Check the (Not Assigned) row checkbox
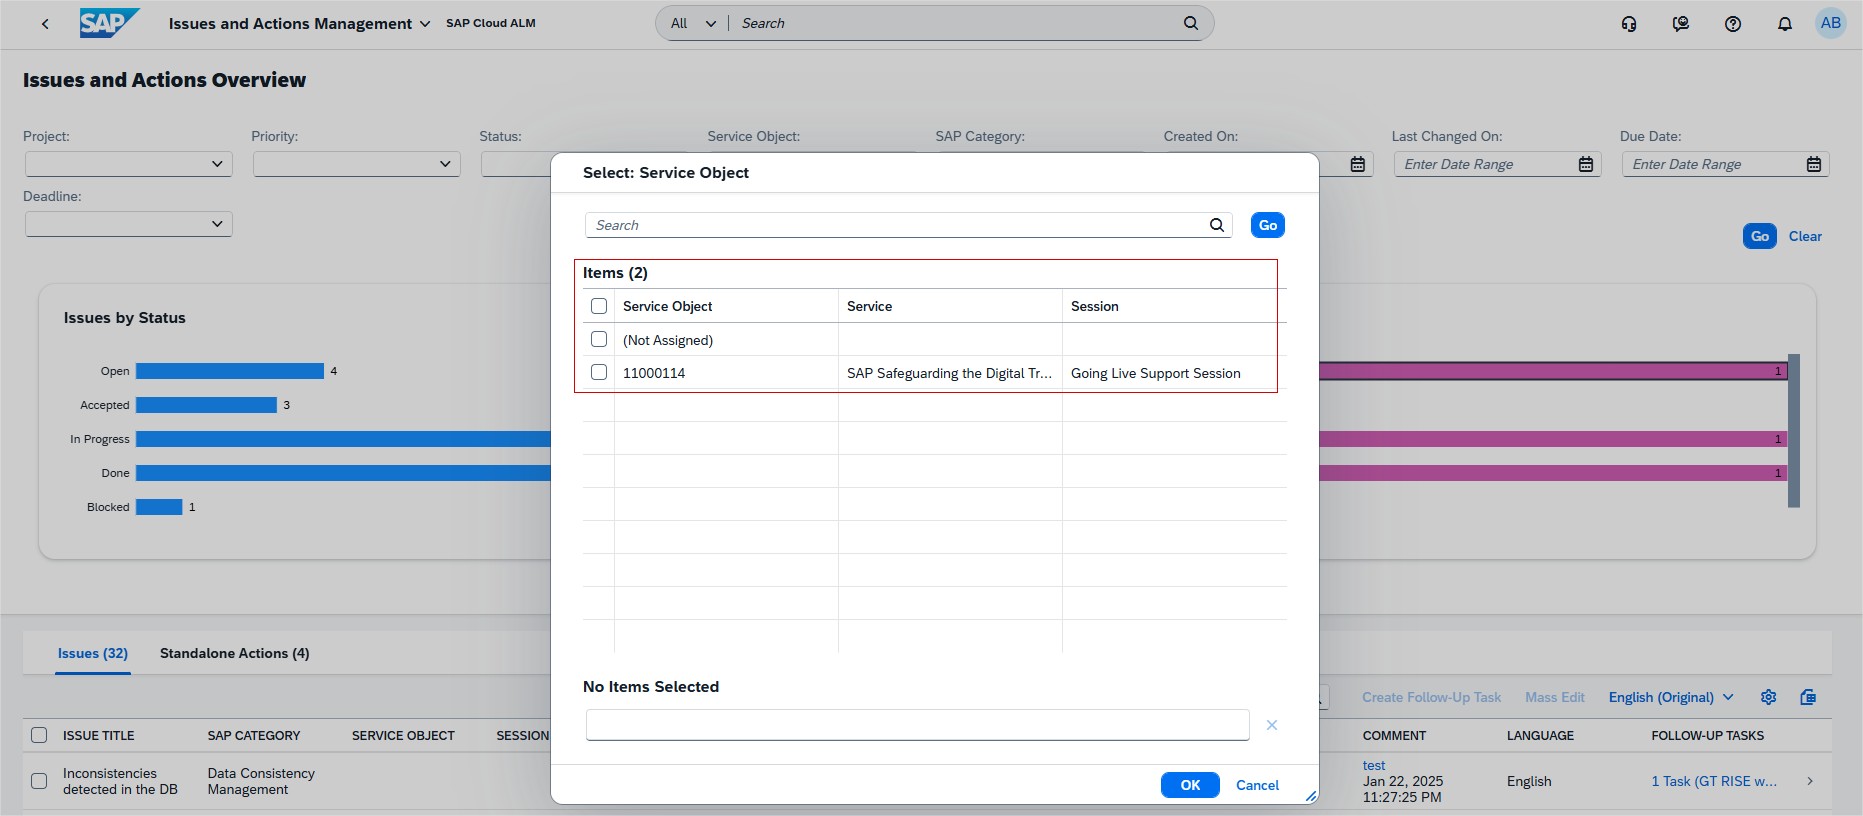This screenshot has width=1863, height=816. pyautogui.click(x=599, y=339)
